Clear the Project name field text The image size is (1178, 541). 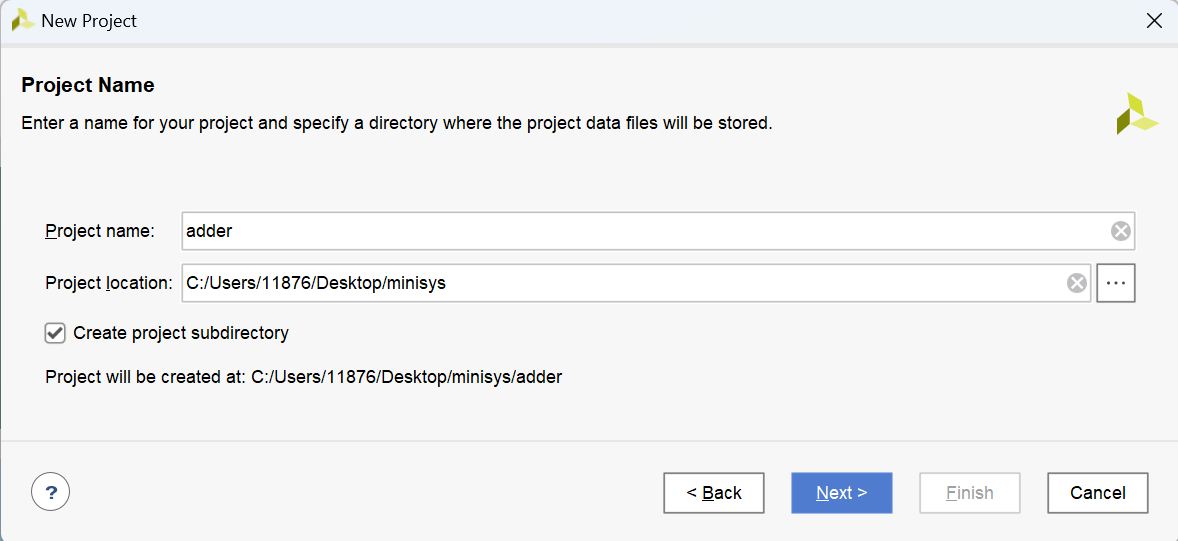click(1121, 231)
